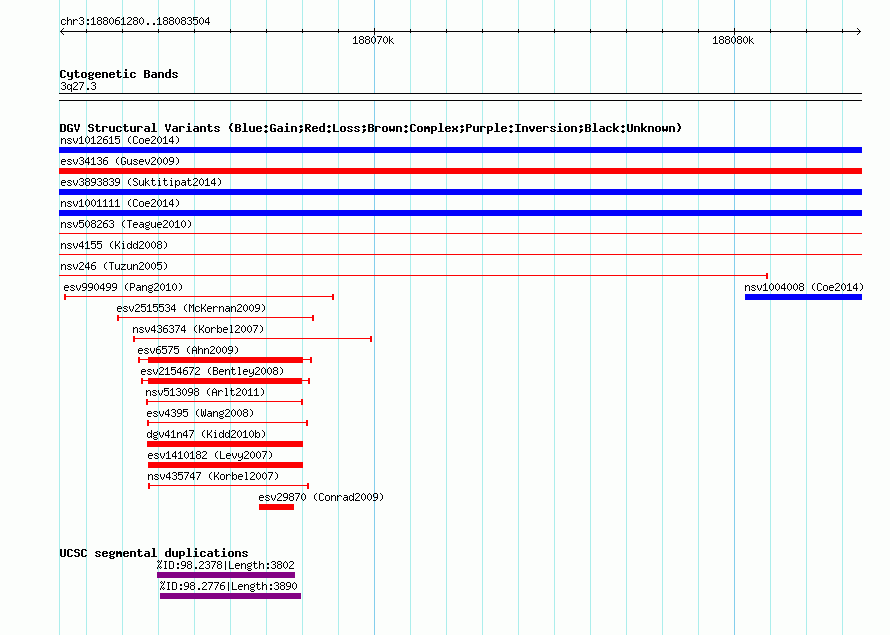Image resolution: width=890 pixels, height=635 pixels.
Task: Click the DGV Structural Variants track title
Action: [x=370, y=128]
